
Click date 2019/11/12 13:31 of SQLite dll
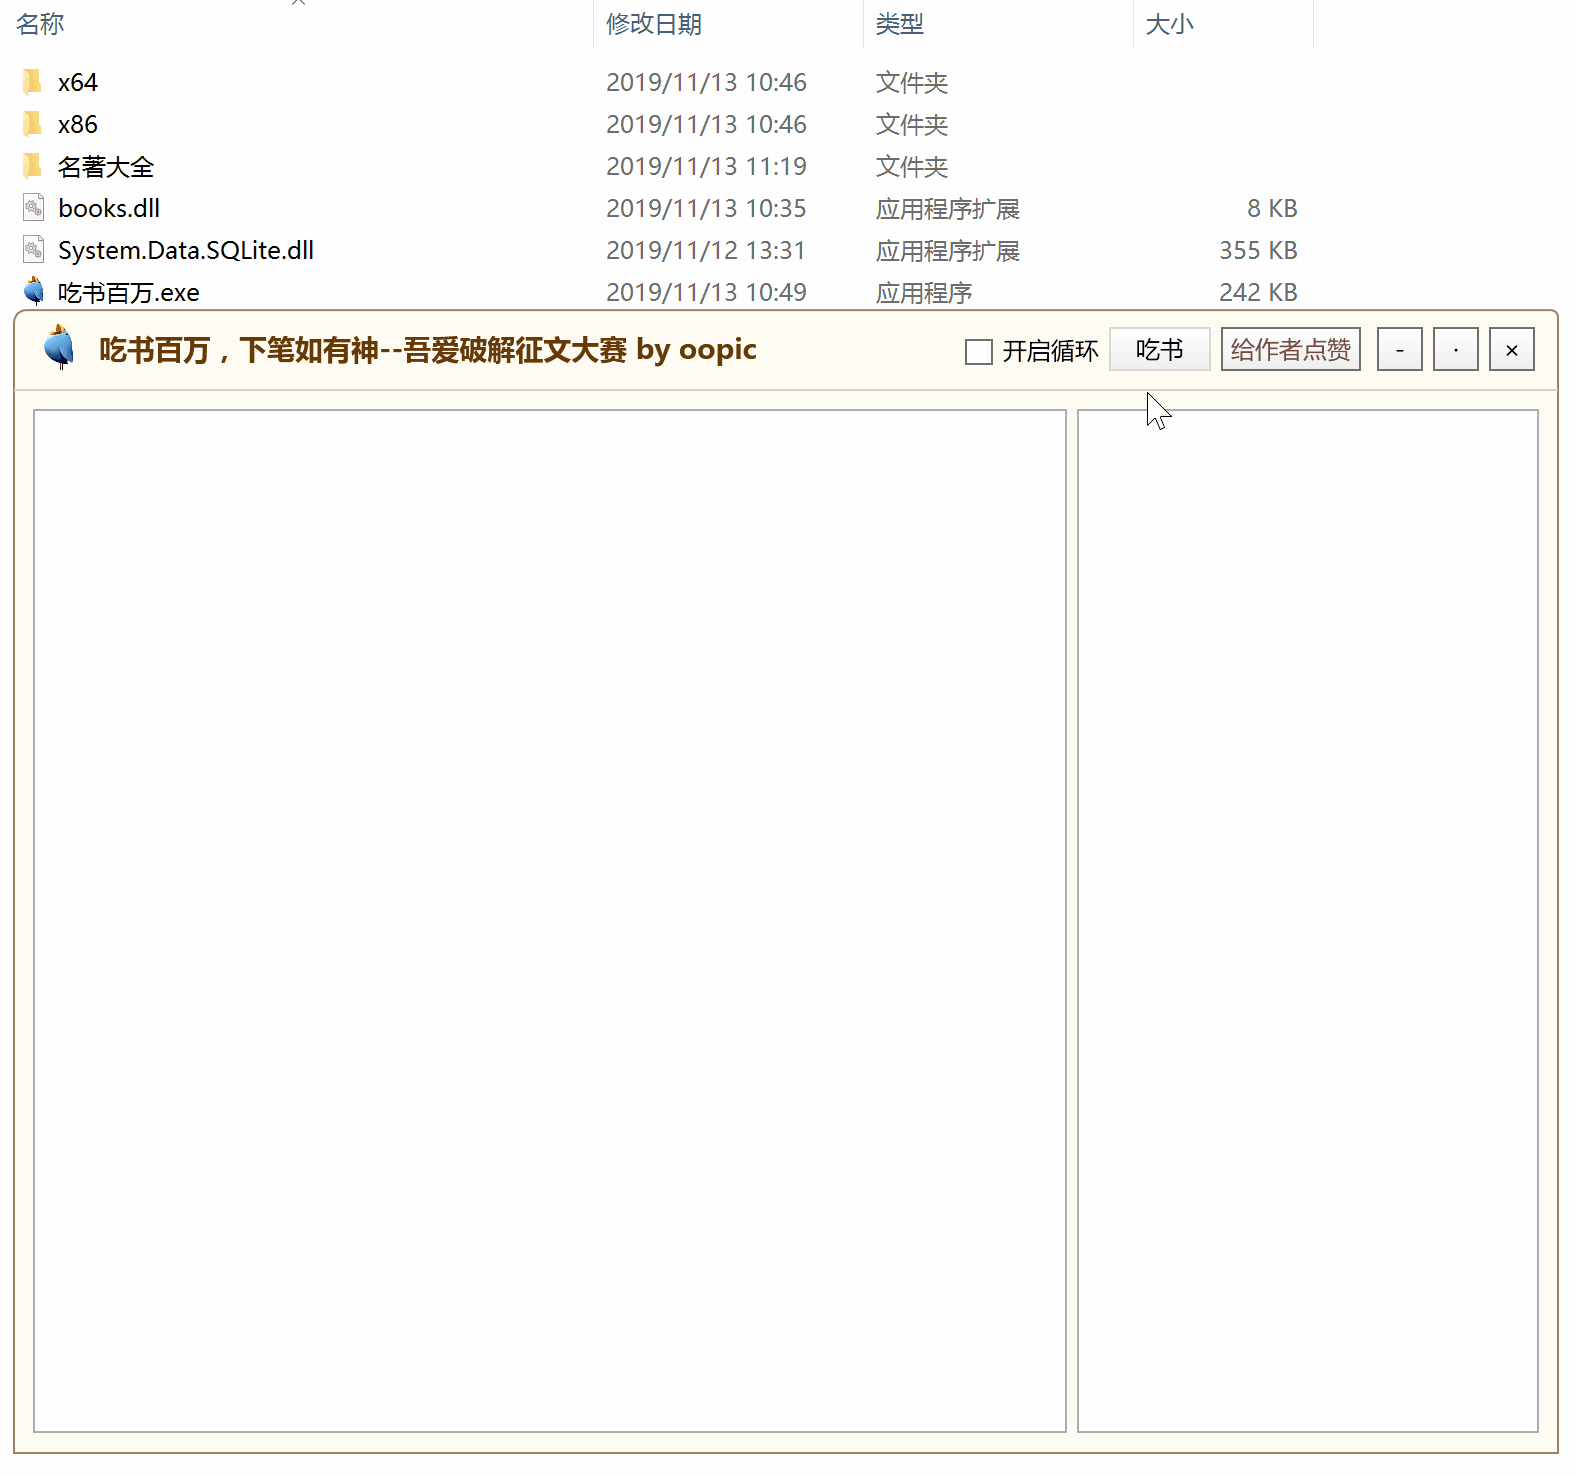coord(706,250)
